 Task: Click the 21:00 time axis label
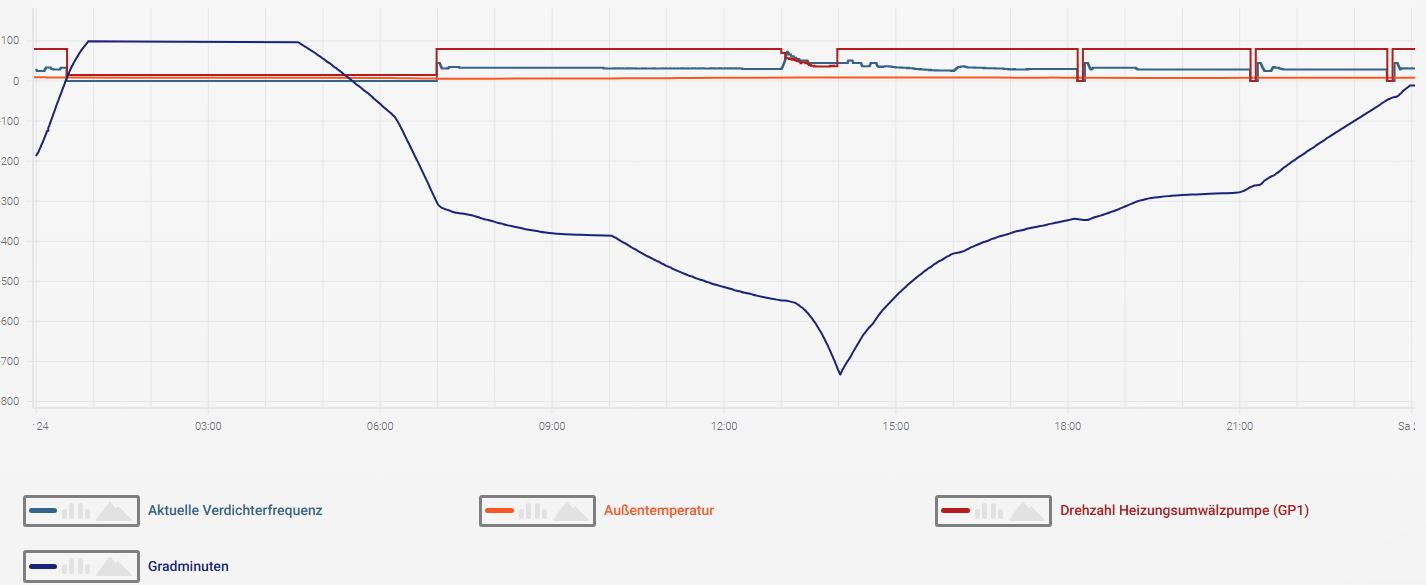tap(1239, 426)
